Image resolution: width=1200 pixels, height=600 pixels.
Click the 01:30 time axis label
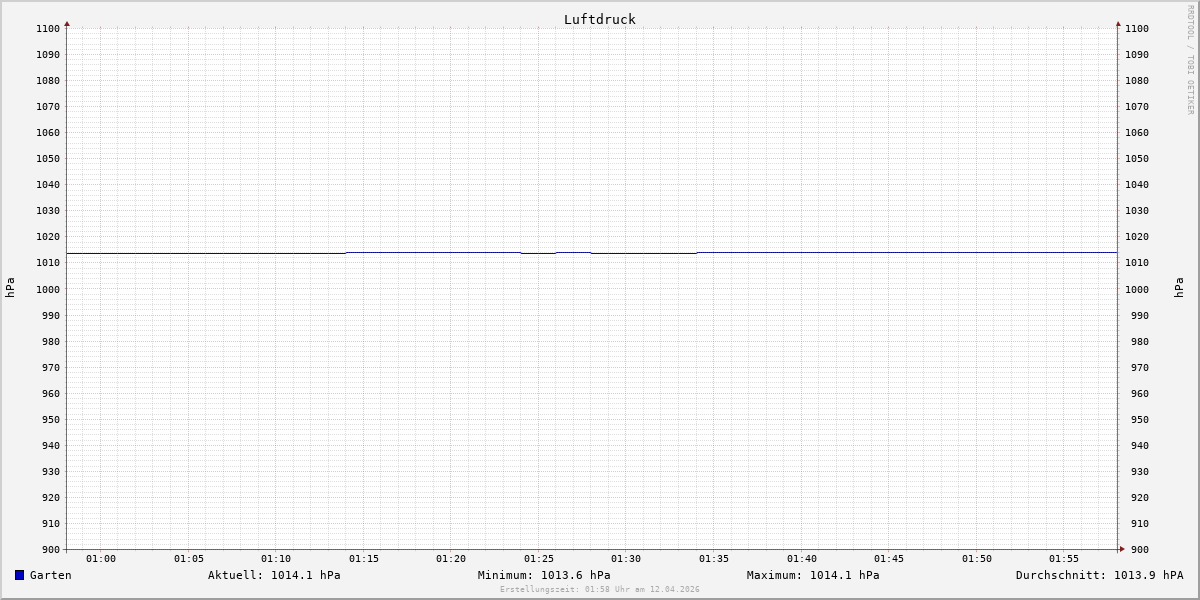coord(626,558)
